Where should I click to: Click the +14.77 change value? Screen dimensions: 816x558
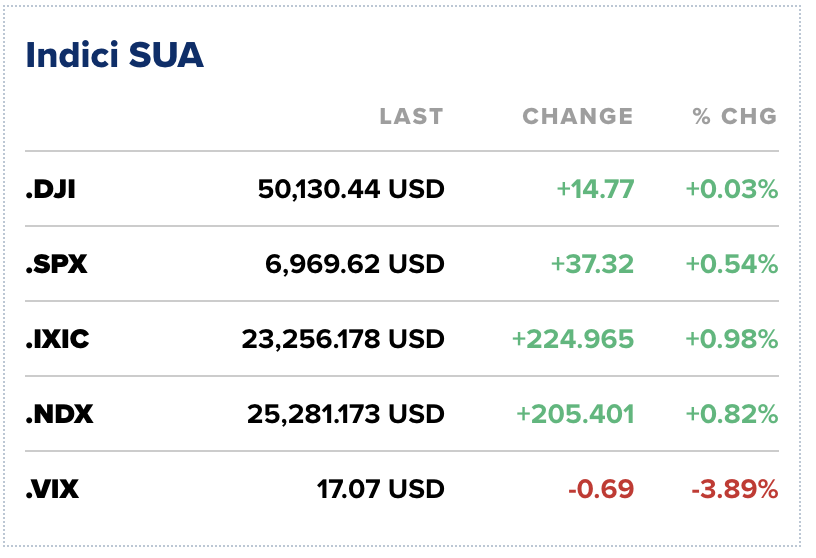595,188
